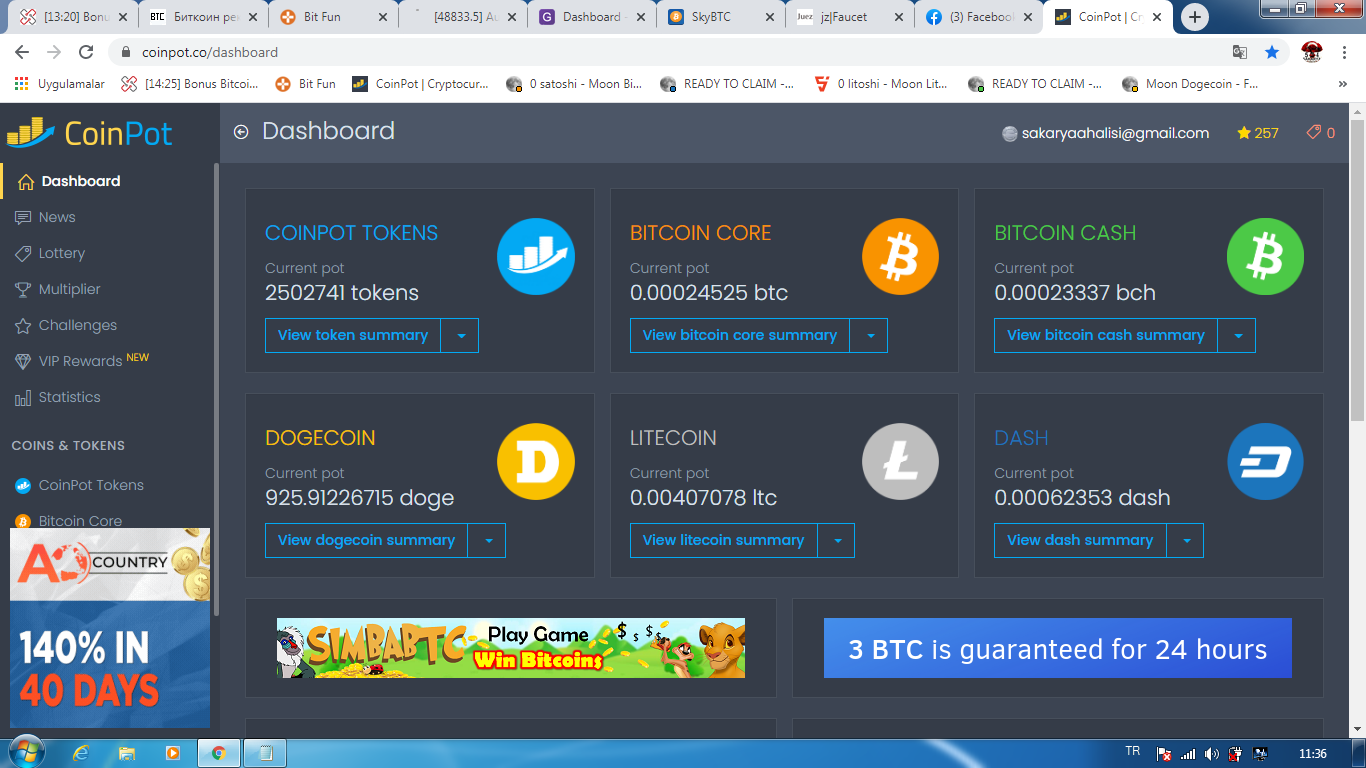
Task: Click the Chrome back navigation arrow
Action: pyautogui.click(x=23, y=52)
